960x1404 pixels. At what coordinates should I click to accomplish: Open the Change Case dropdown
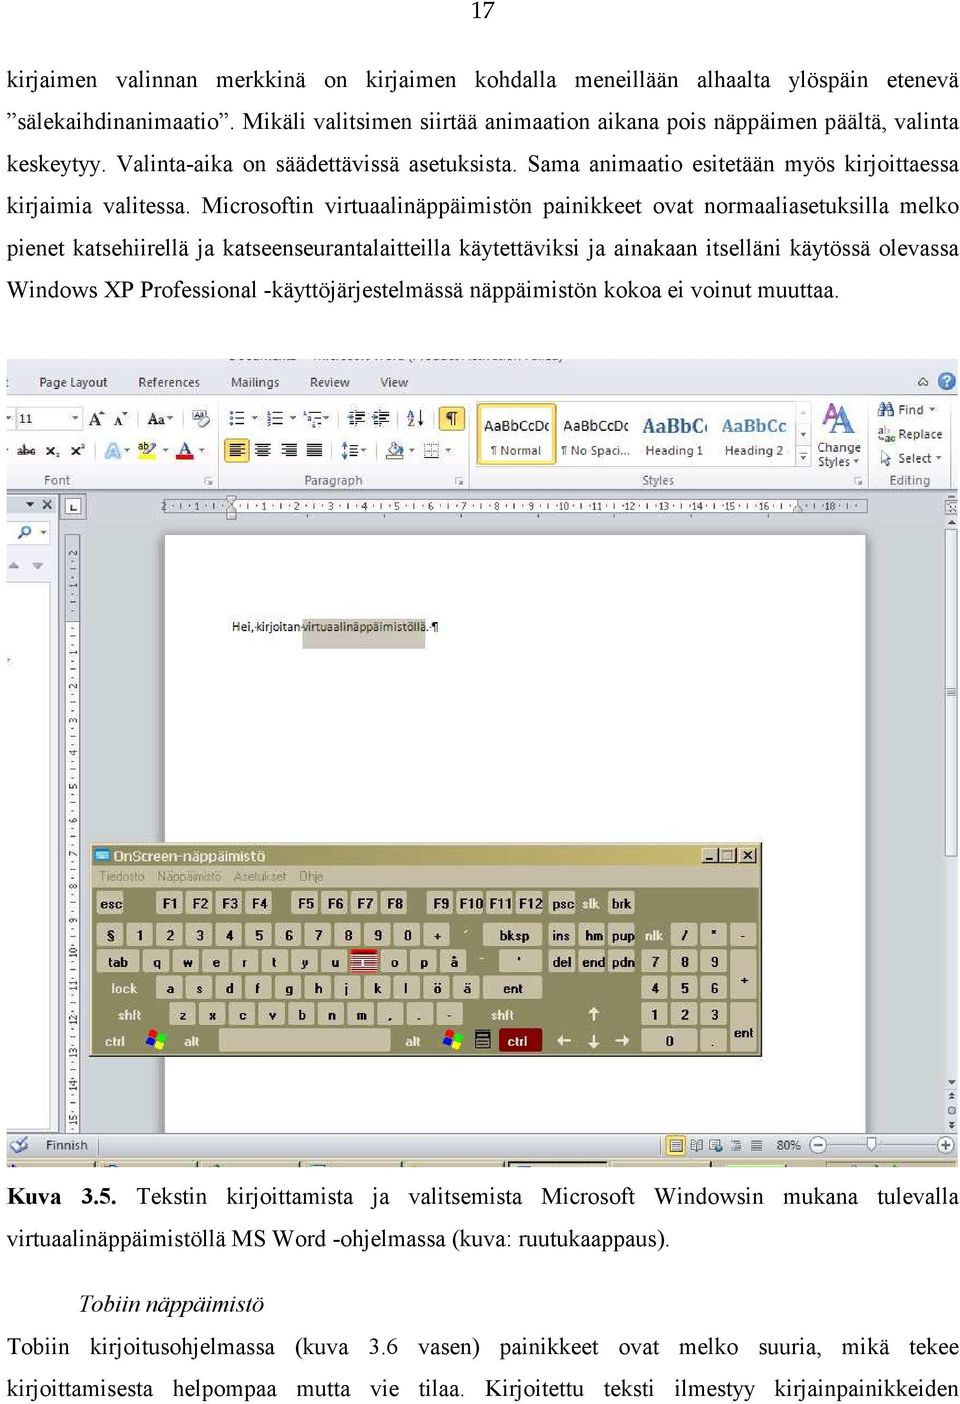click(x=160, y=418)
